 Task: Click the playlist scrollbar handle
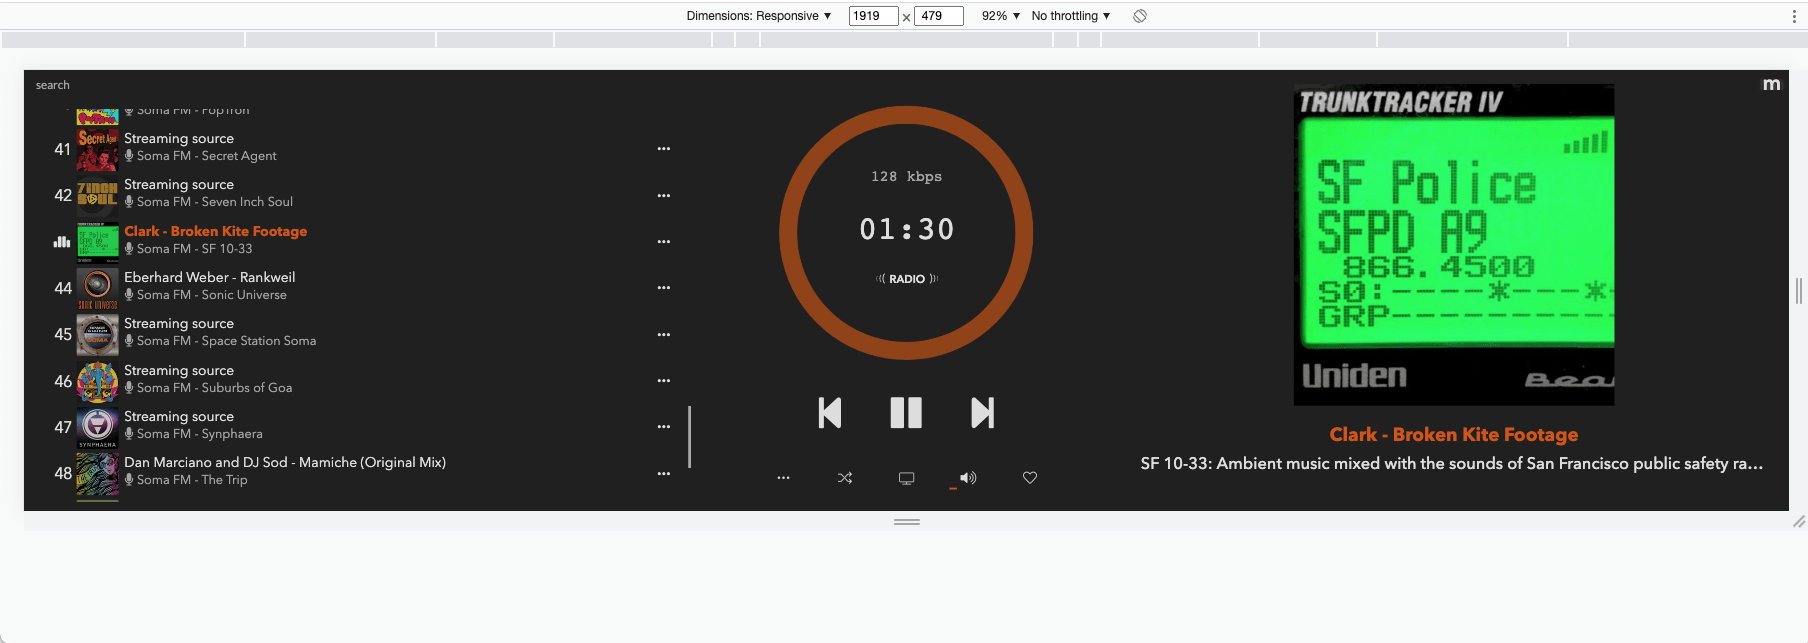(690, 436)
